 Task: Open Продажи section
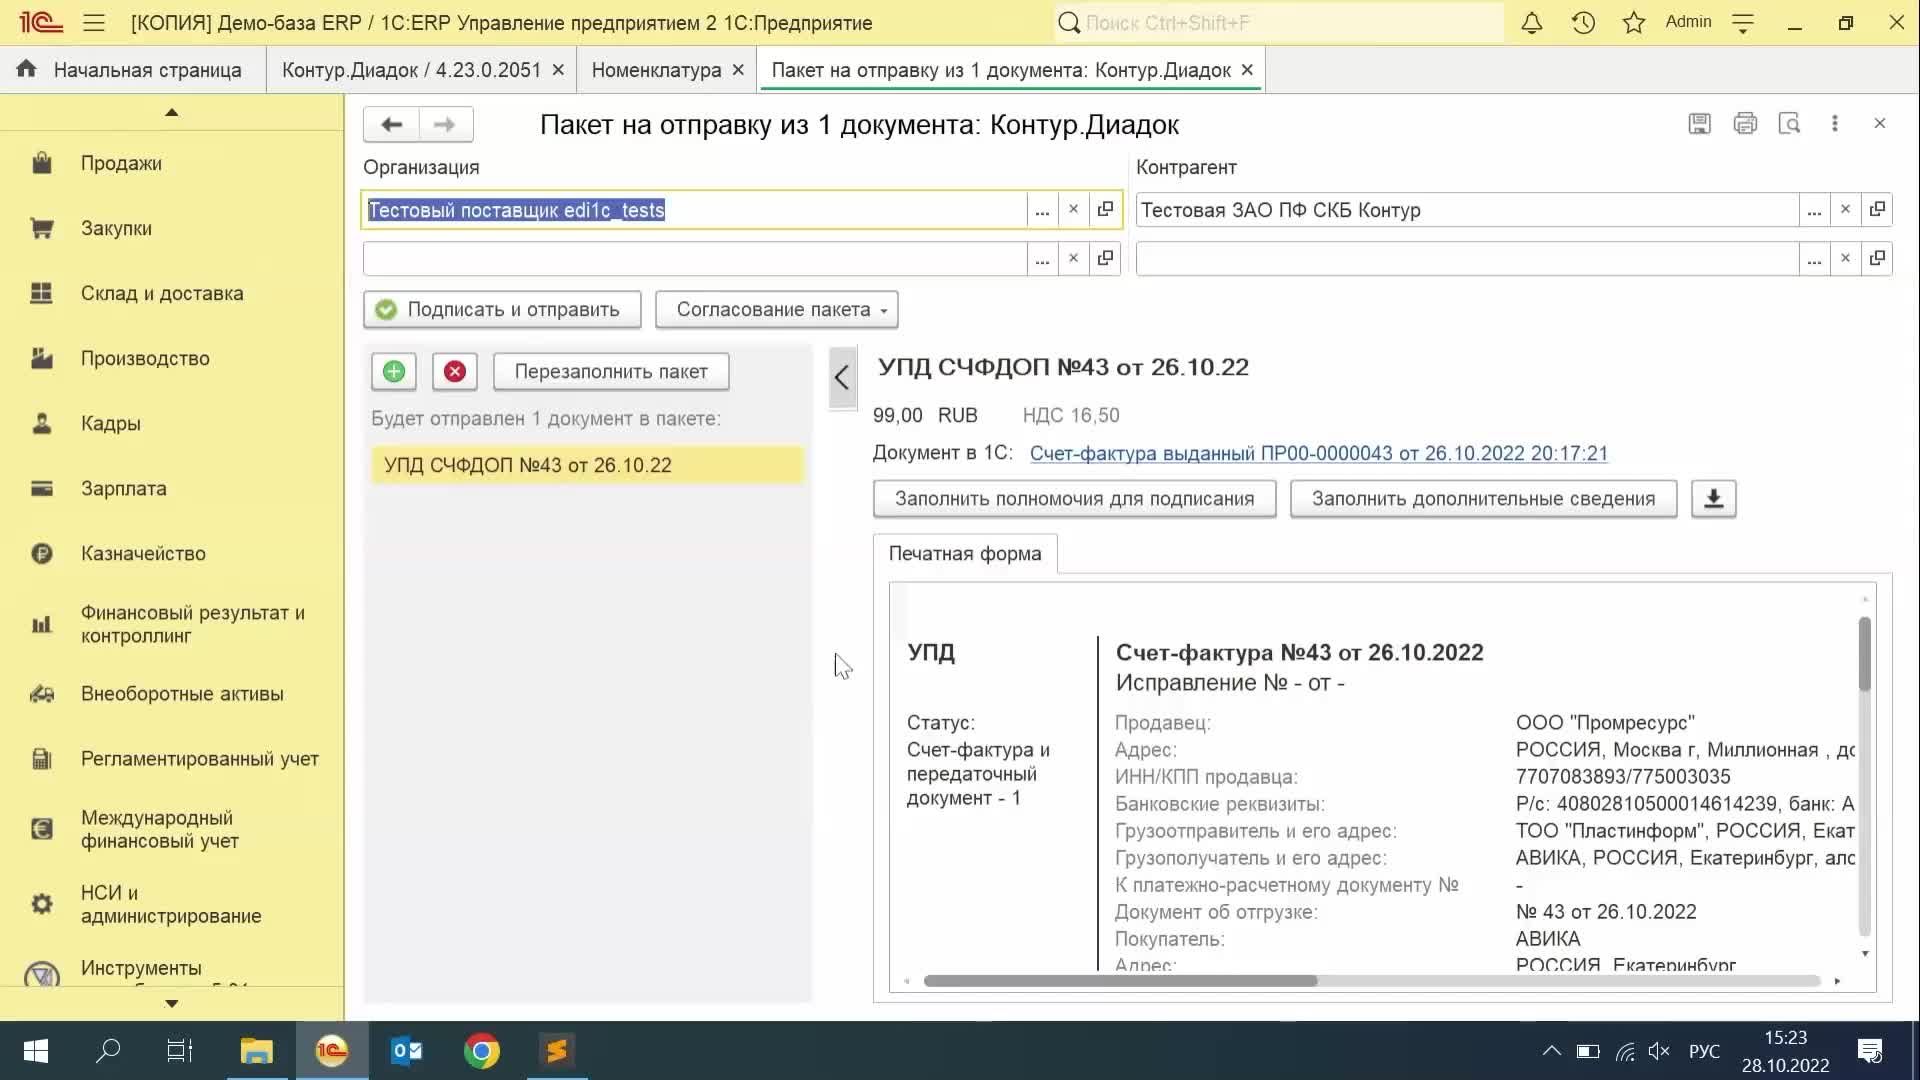[x=172, y=163]
